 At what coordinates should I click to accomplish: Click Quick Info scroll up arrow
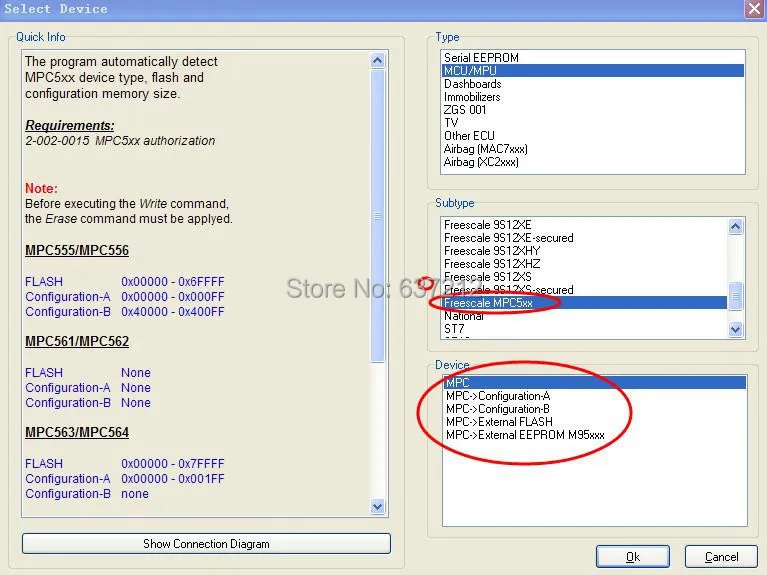tap(378, 60)
